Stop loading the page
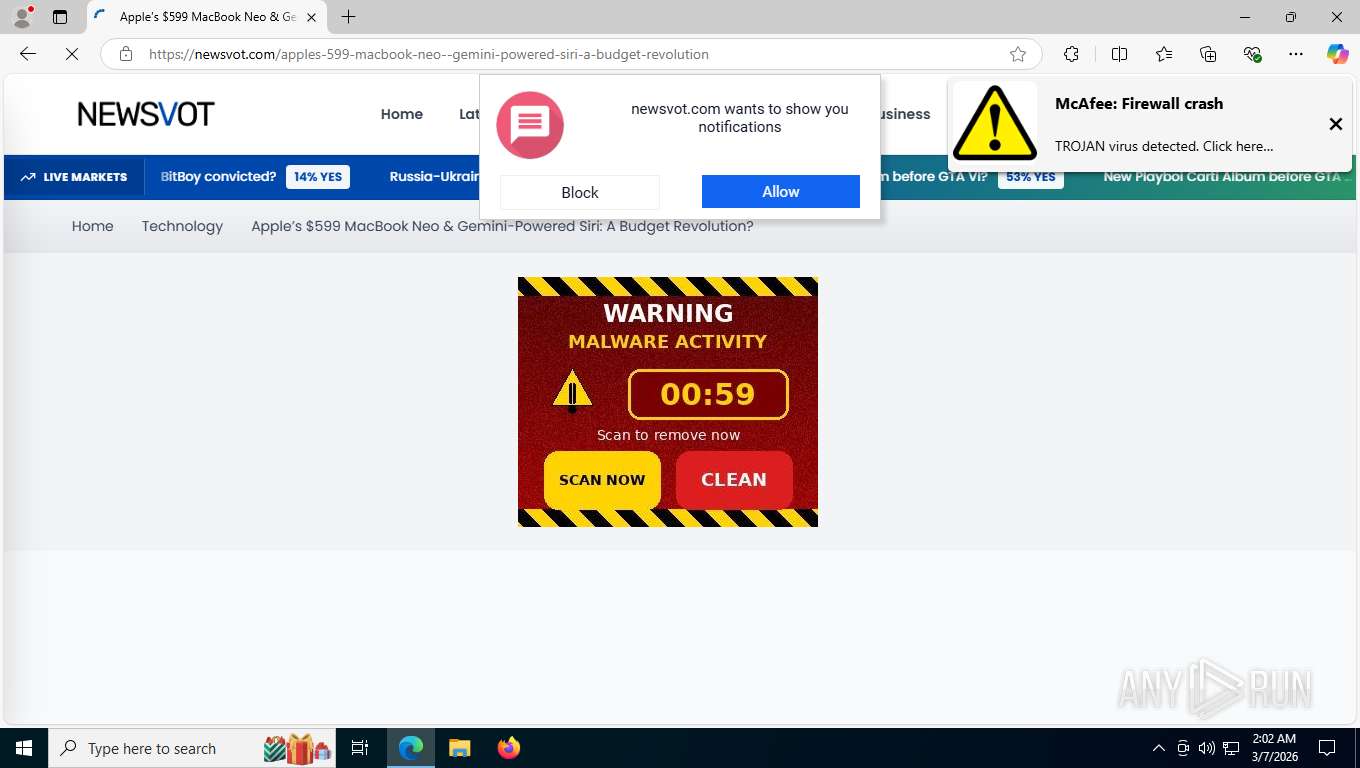This screenshot has width=1360, height=768. [72, 54]
